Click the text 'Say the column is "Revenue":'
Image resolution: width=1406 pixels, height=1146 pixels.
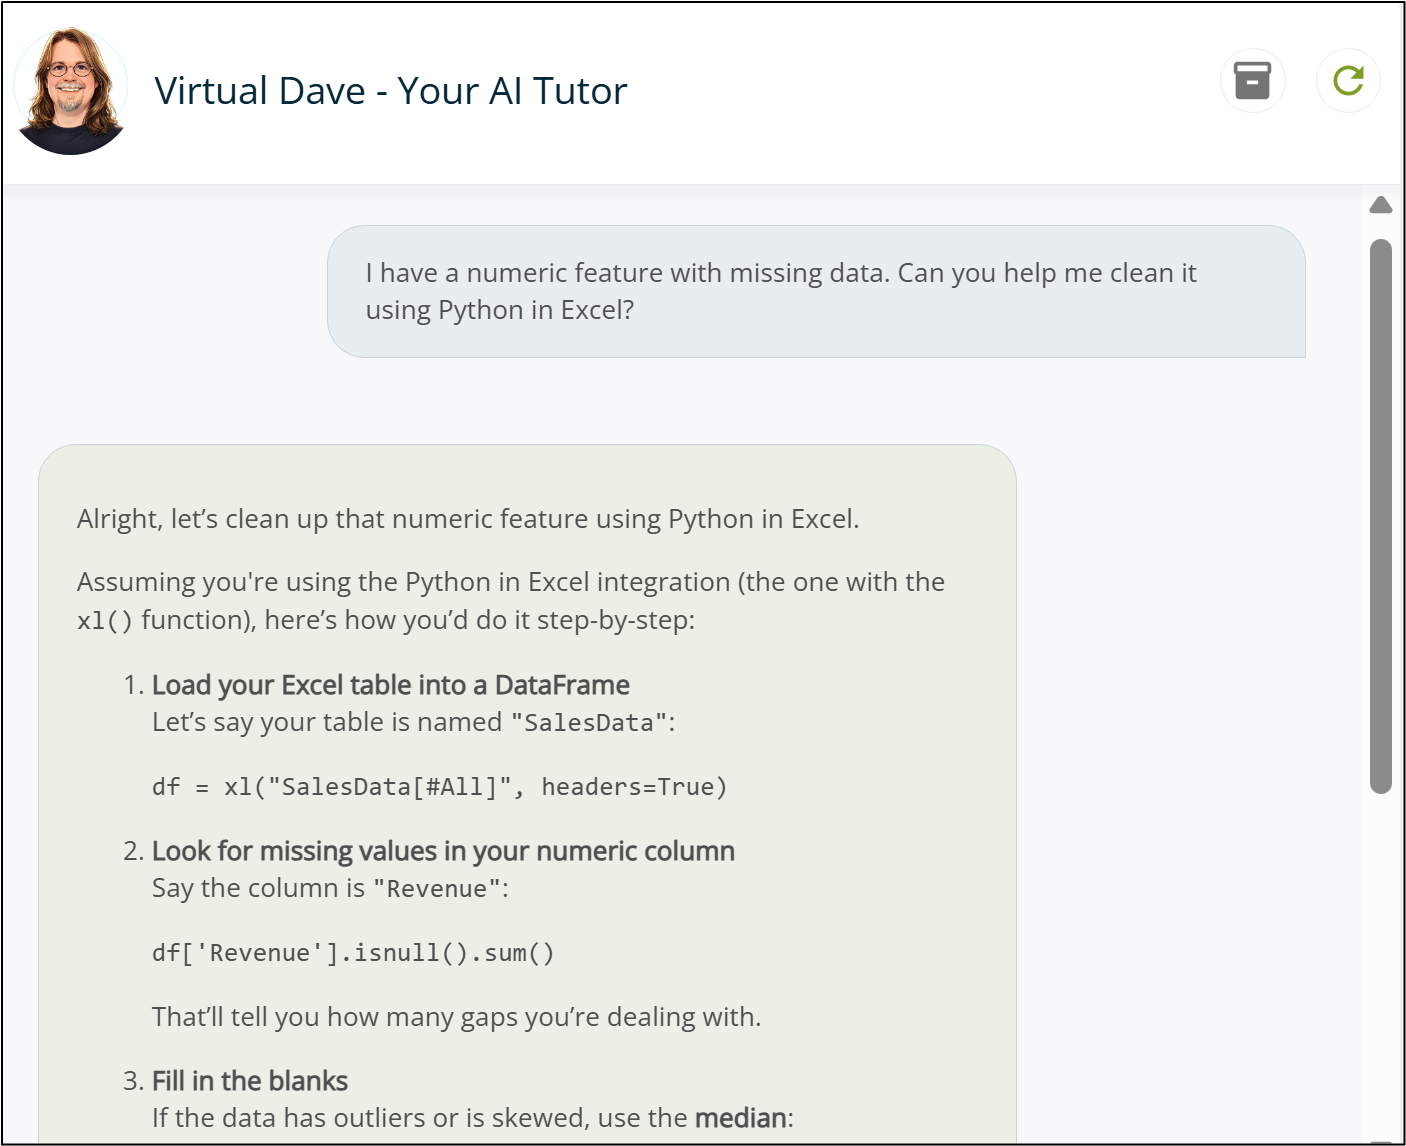pos(331,888)
